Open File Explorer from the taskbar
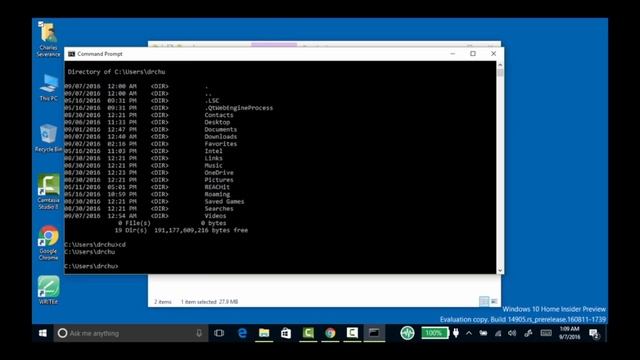Viewport: 640px width, 360px height. (264, 333)
